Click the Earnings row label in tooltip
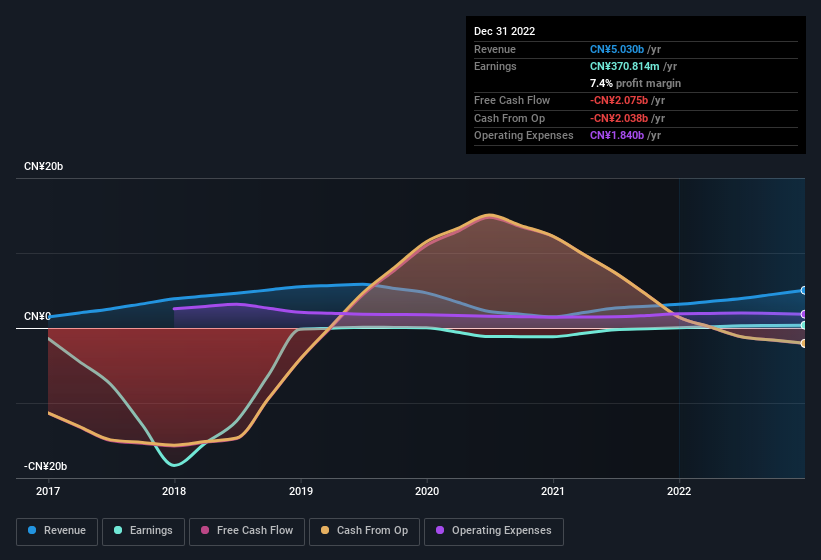The width and height of the screenshot is (821, 560). point(495,66)
